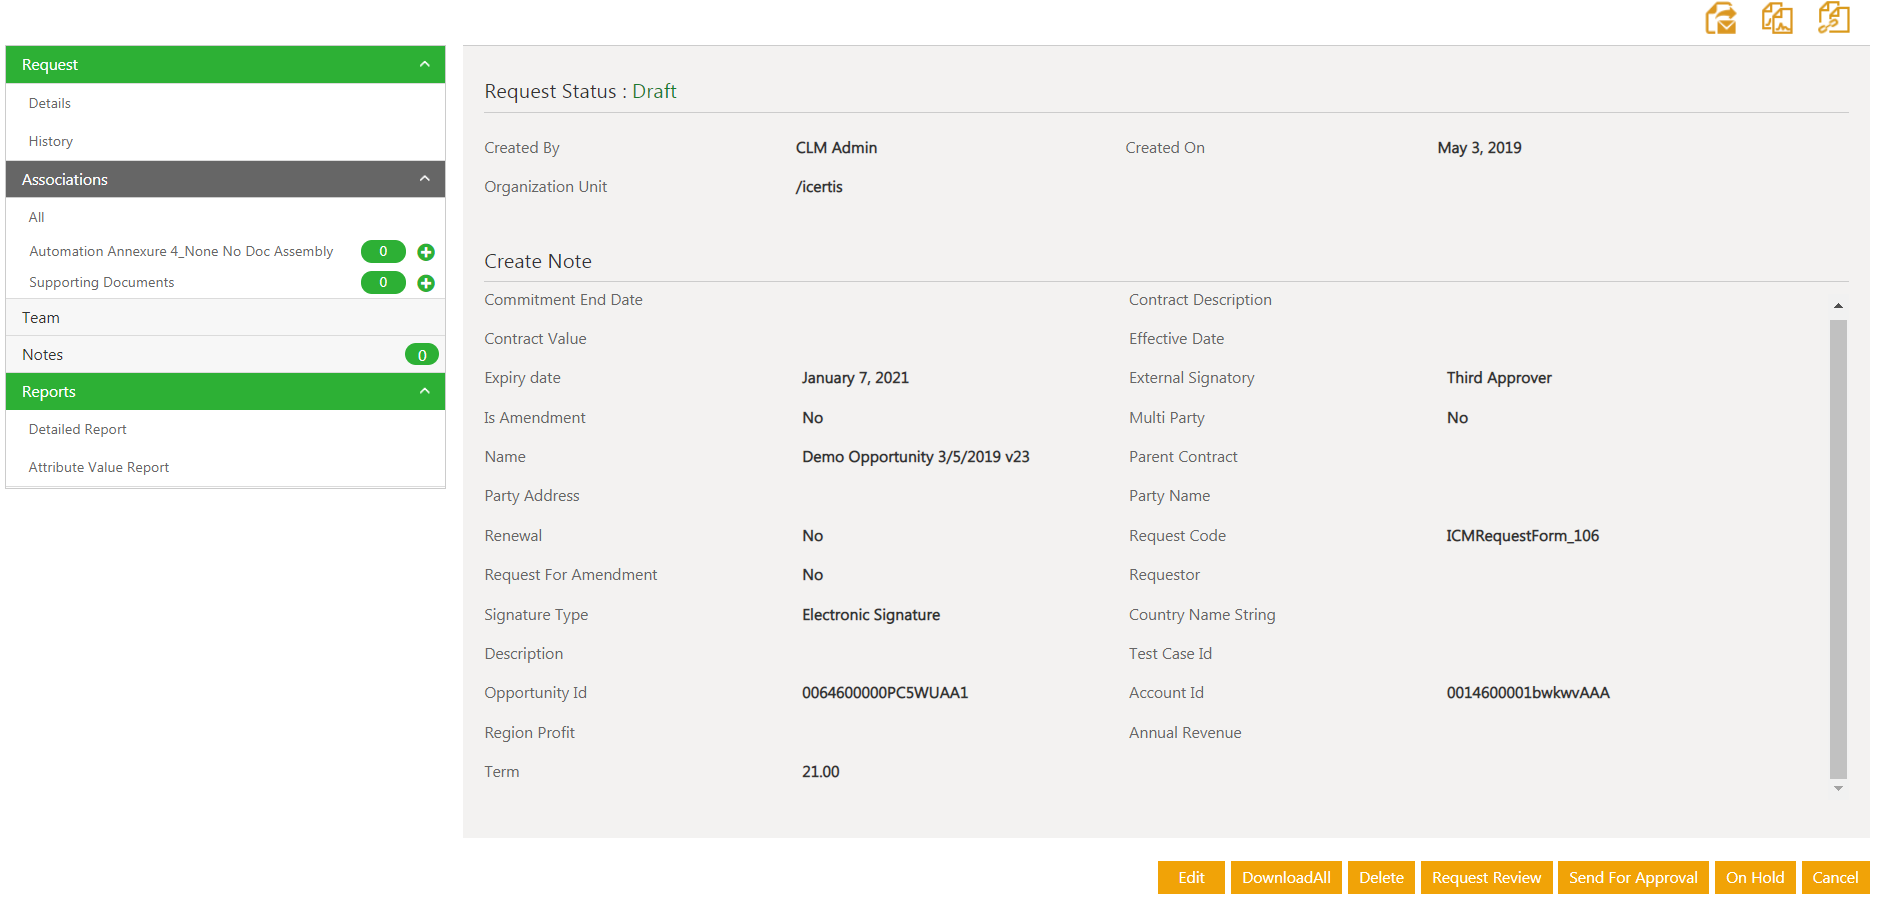Click the Supporting Documents count badge

click(383, 283)
